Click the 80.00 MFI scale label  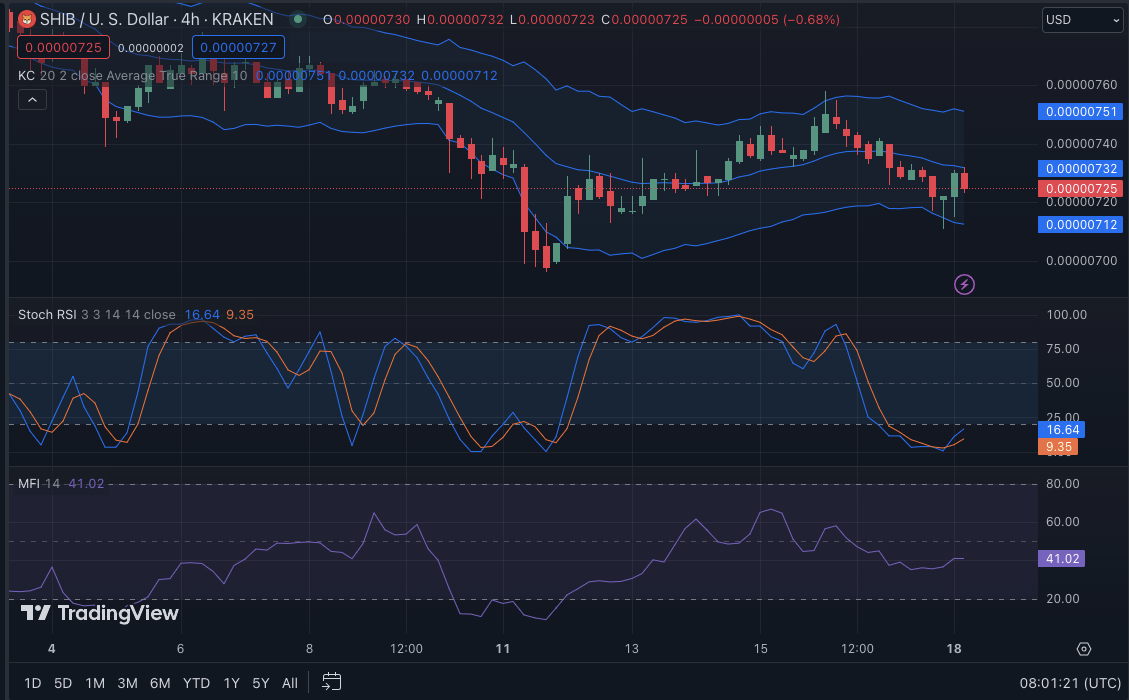[1063, 484]
